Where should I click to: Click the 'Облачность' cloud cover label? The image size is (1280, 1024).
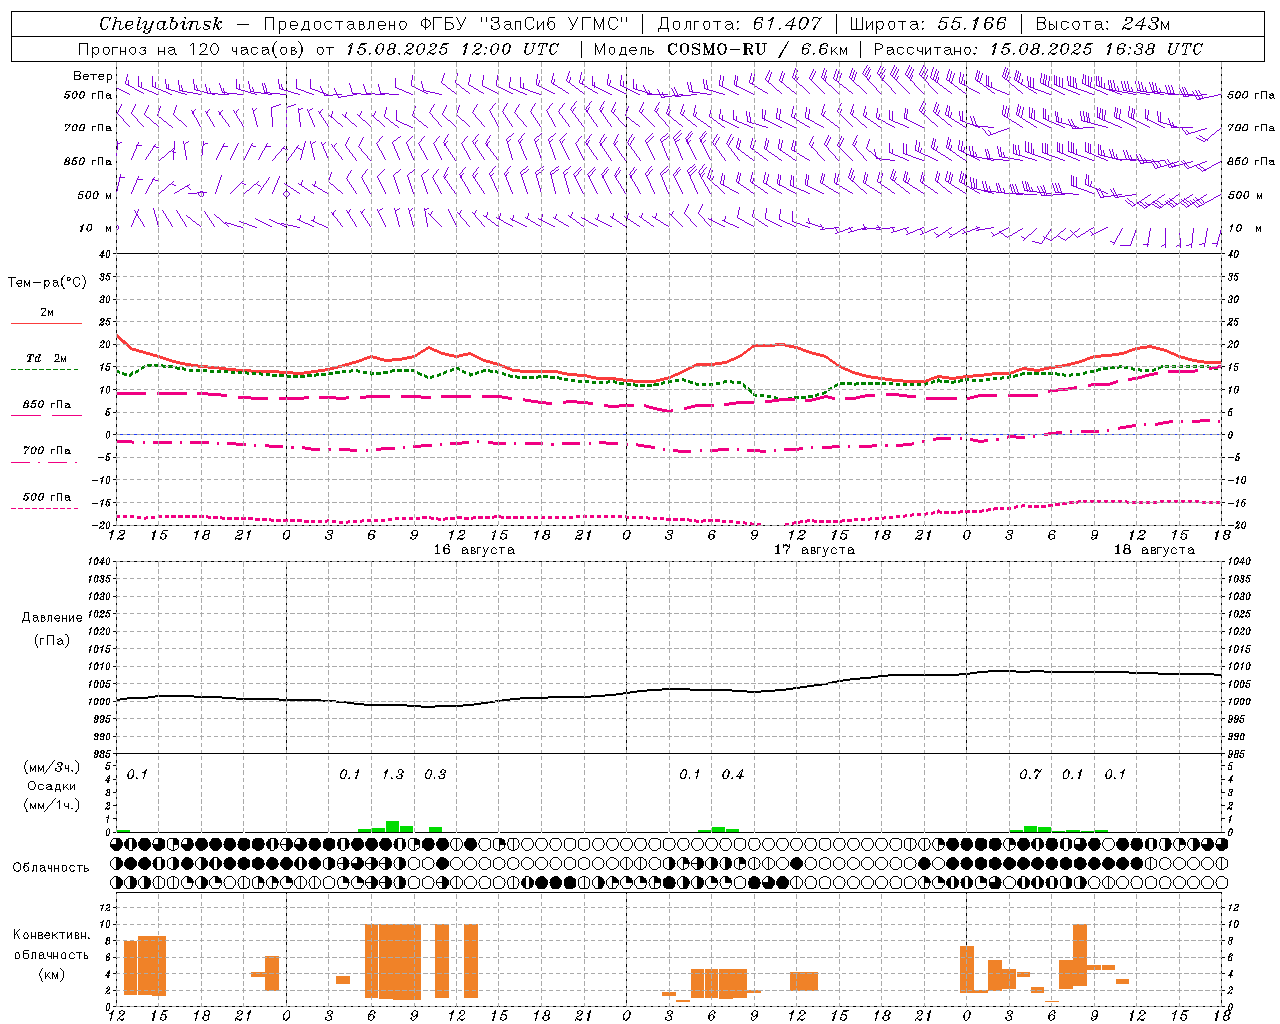click(x=51, y=868)
